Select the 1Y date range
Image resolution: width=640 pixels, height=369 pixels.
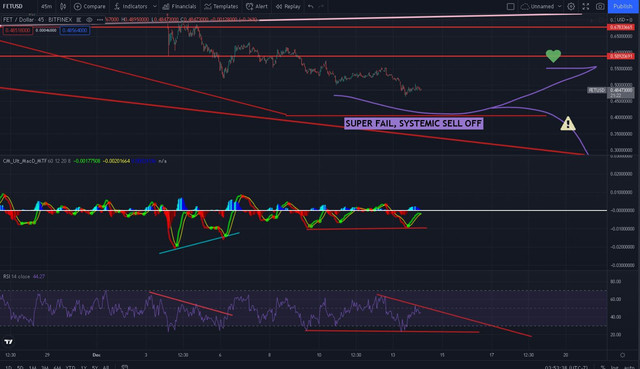click(83, 367)
